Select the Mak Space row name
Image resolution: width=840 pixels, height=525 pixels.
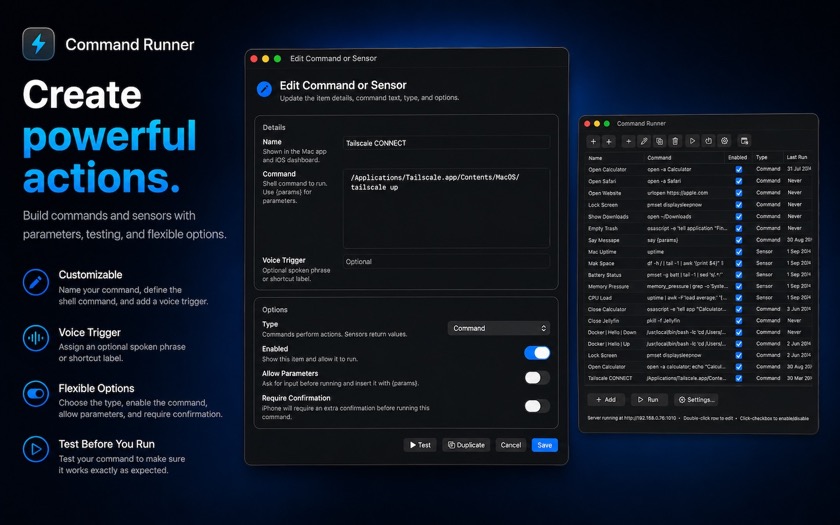(601, 264)
